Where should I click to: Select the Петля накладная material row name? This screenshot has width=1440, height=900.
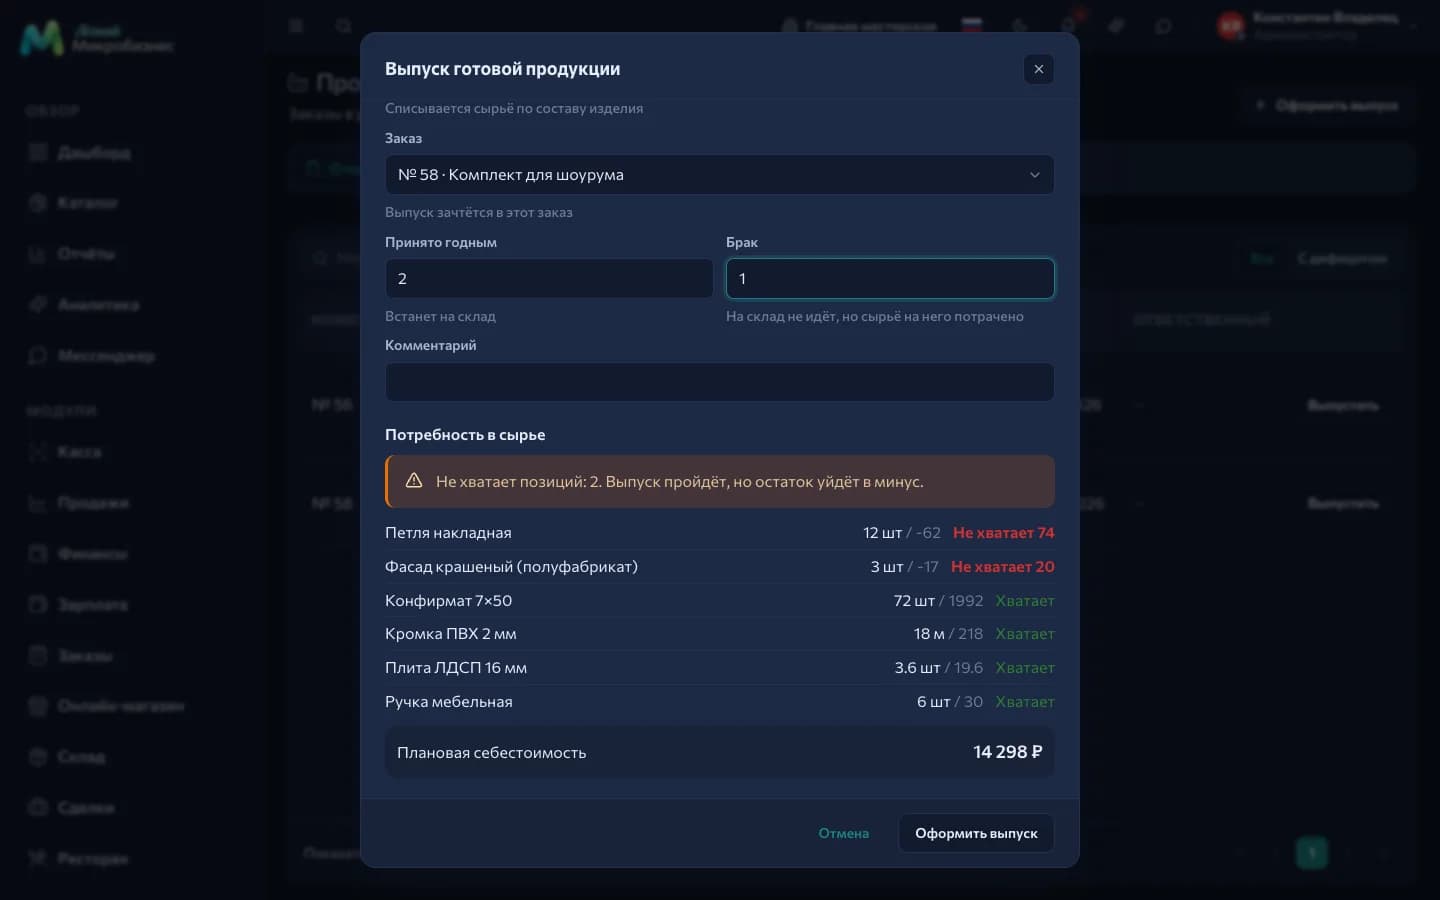pyautogui.click(x=448, y=533)
